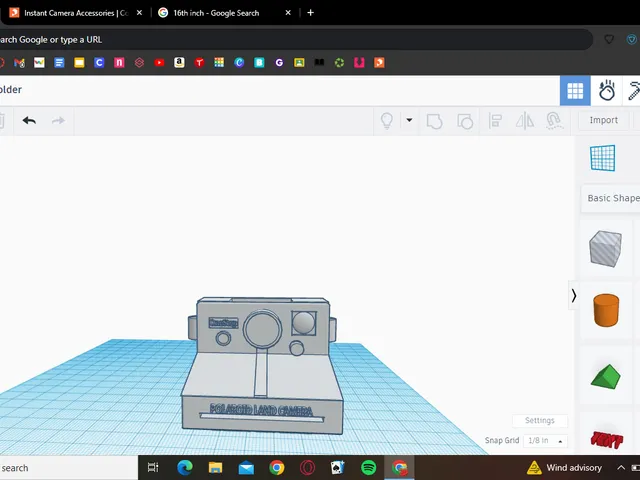Screen dimensions: 640x480
Task: Pick the green Roof shape
Action: tap(606, 376)
